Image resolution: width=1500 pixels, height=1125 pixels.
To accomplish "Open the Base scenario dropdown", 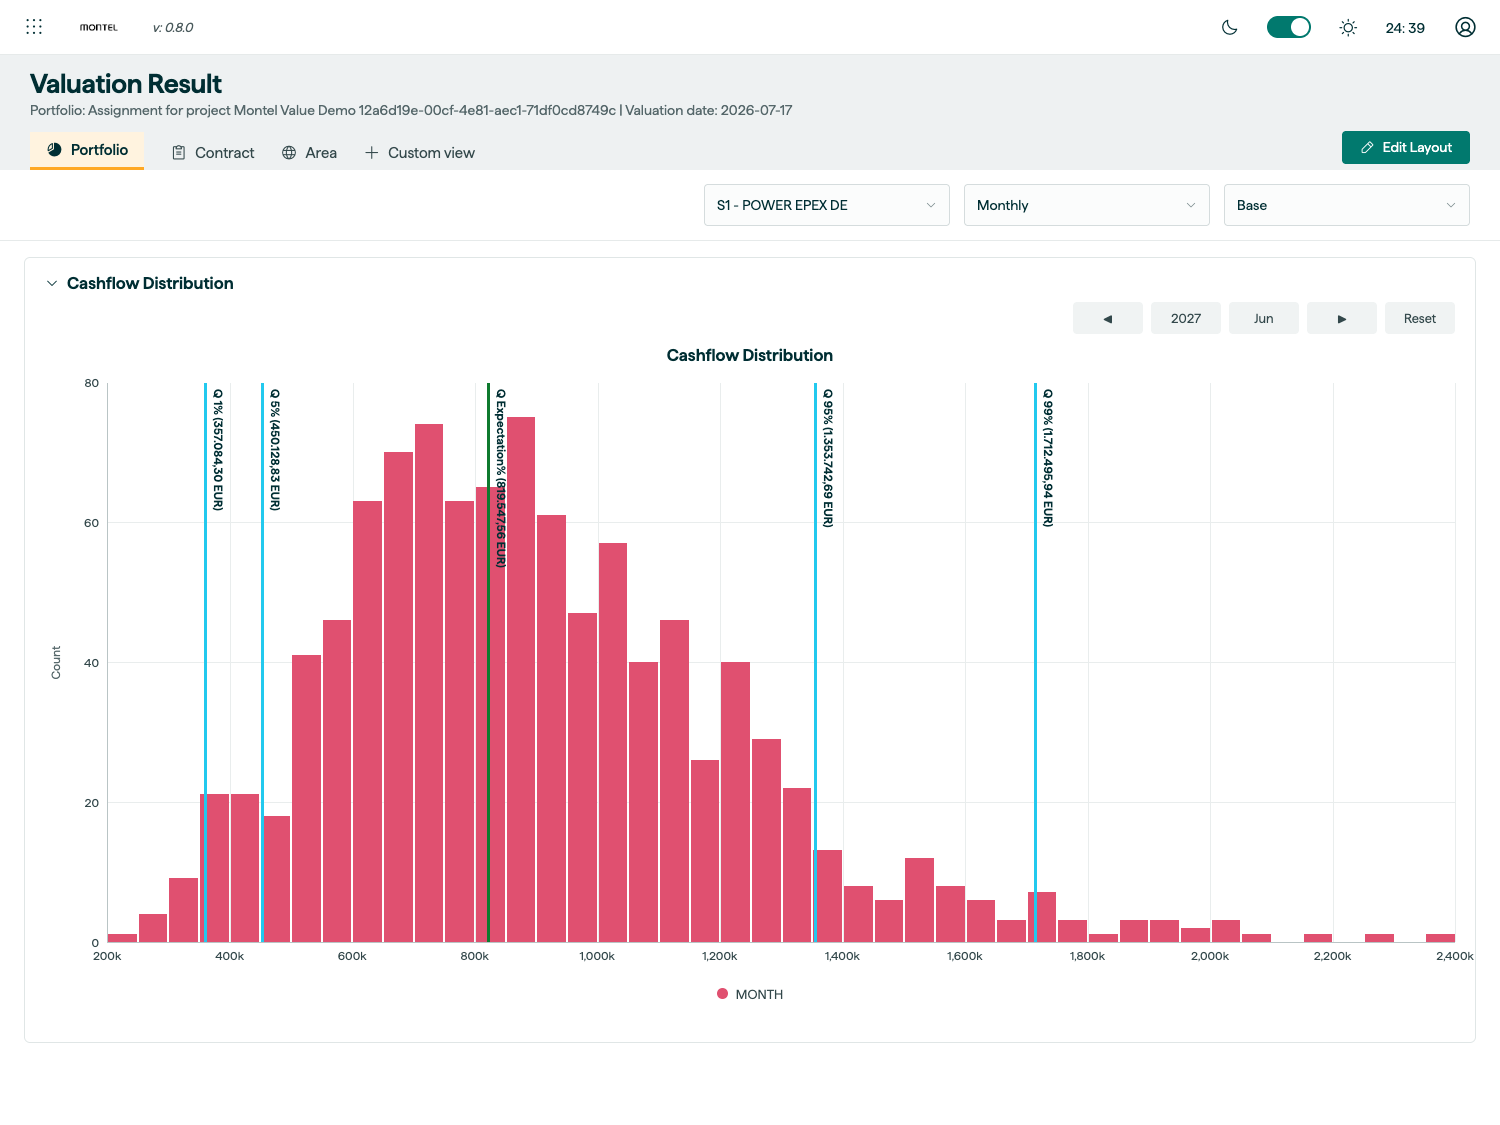I will (x=1346, y=205).
